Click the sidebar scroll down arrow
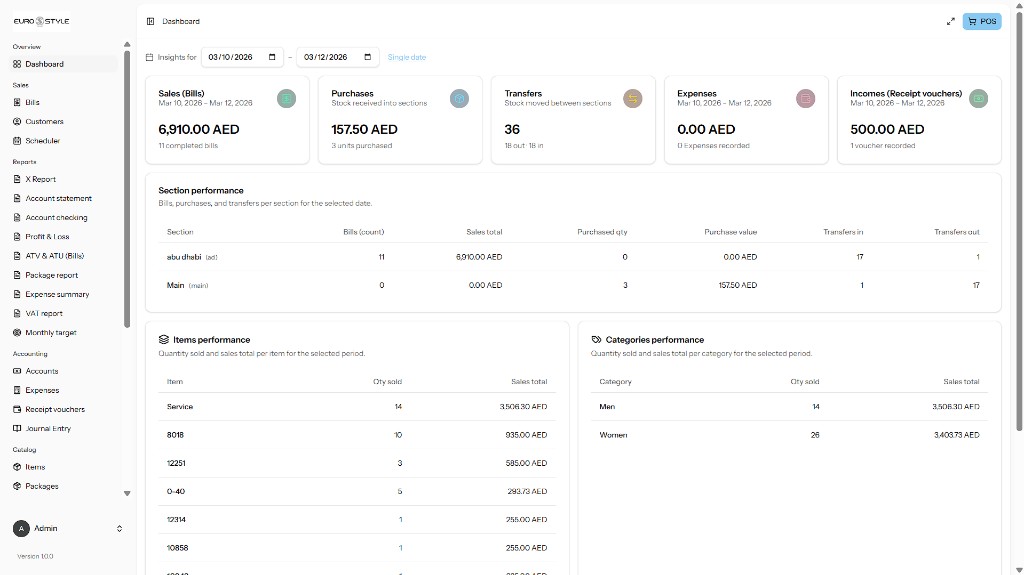 [127, 493]
